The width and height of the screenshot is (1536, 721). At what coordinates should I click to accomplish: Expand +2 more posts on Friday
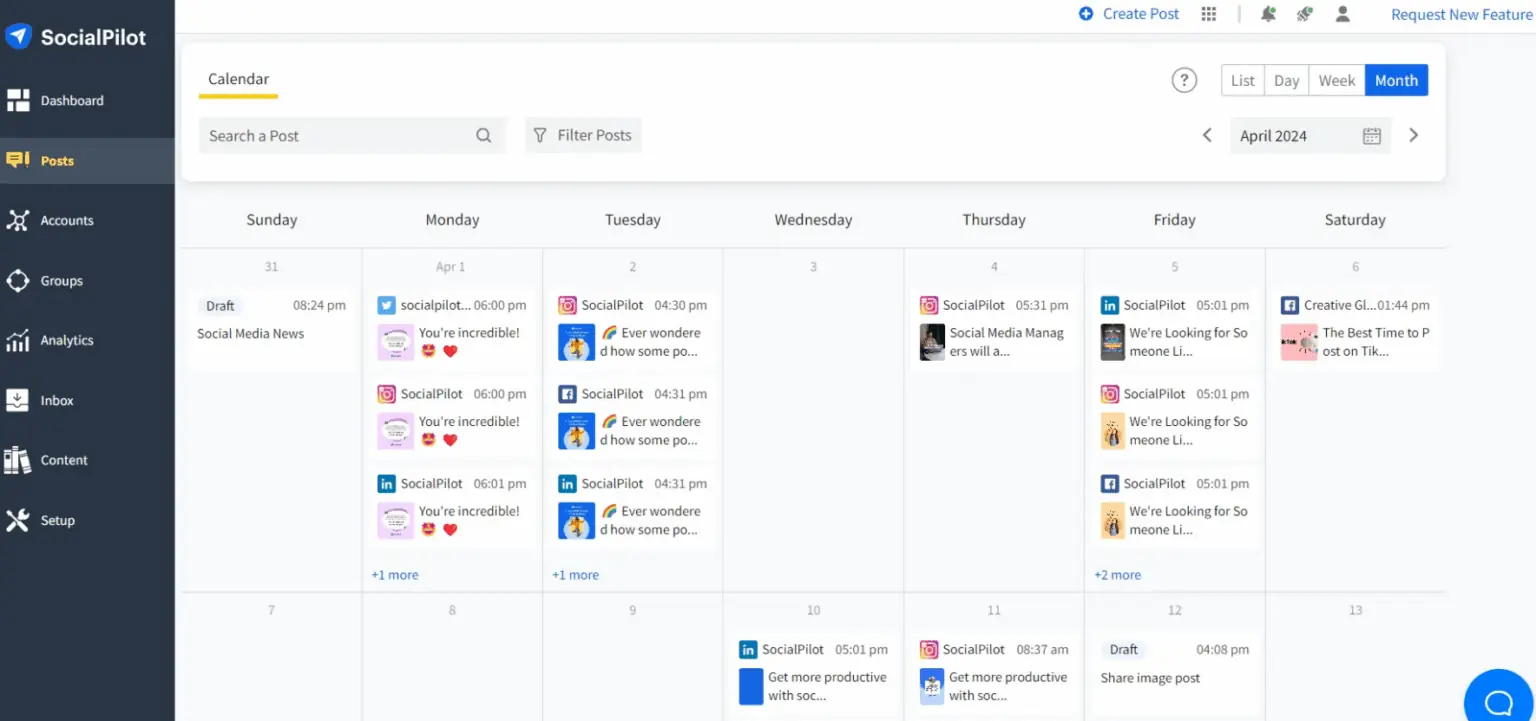tap(1117, 575)
